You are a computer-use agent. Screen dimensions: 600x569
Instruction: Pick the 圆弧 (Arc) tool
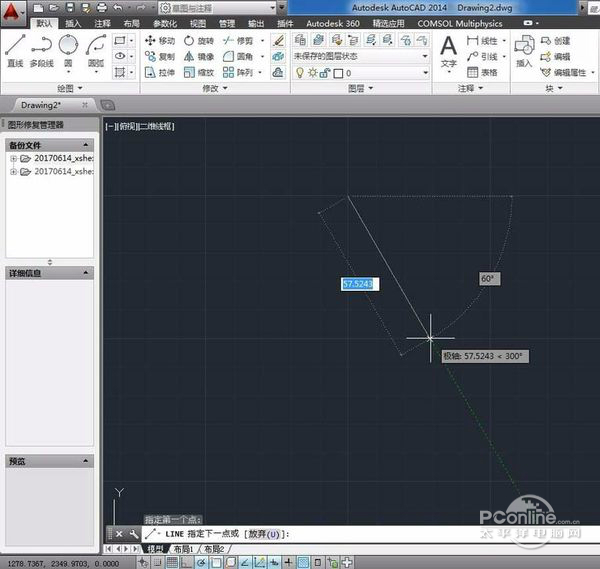[x=96, y=49]
